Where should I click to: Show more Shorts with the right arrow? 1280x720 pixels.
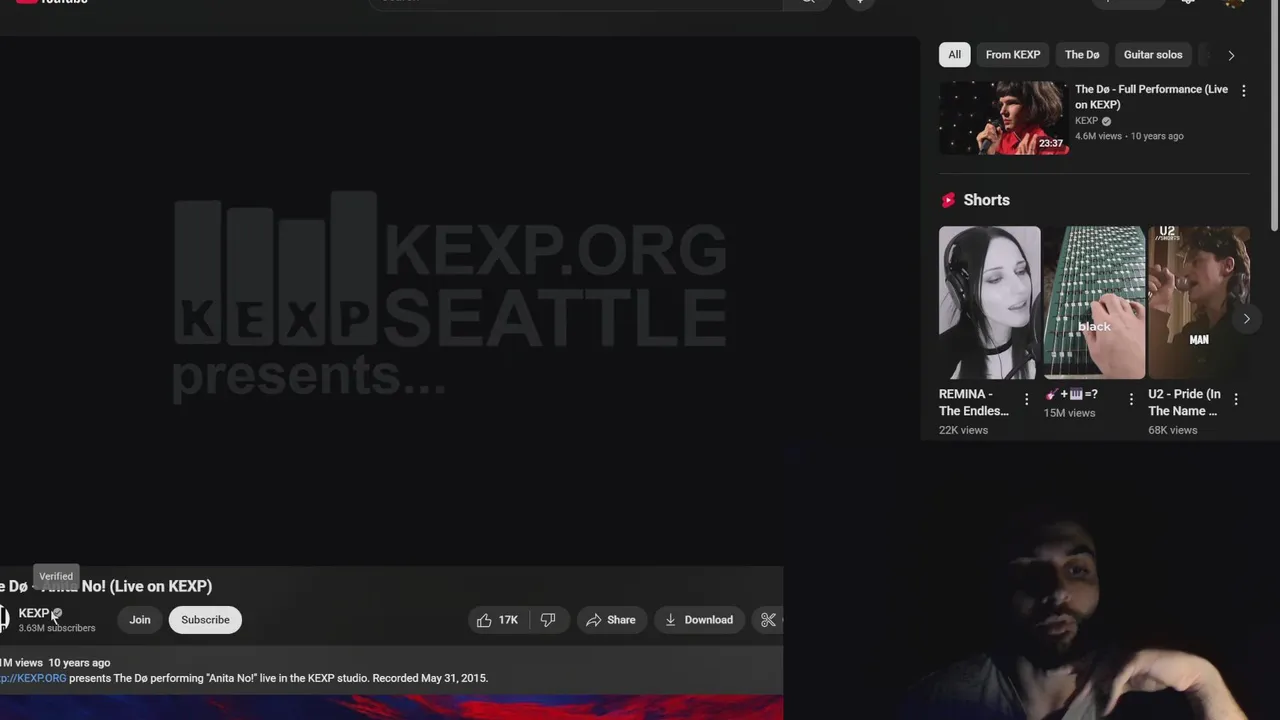click(1246, 319)
